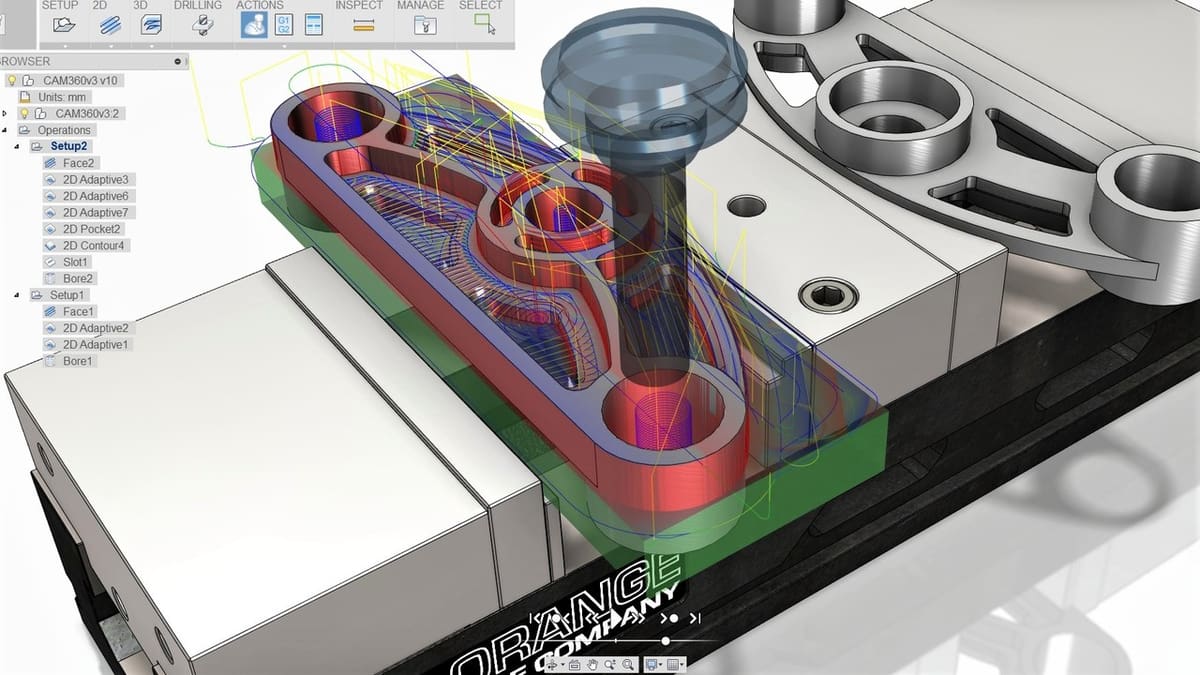Open the 3D dropdown arrow
1200x675 pixels.
(x=152, y=46)
